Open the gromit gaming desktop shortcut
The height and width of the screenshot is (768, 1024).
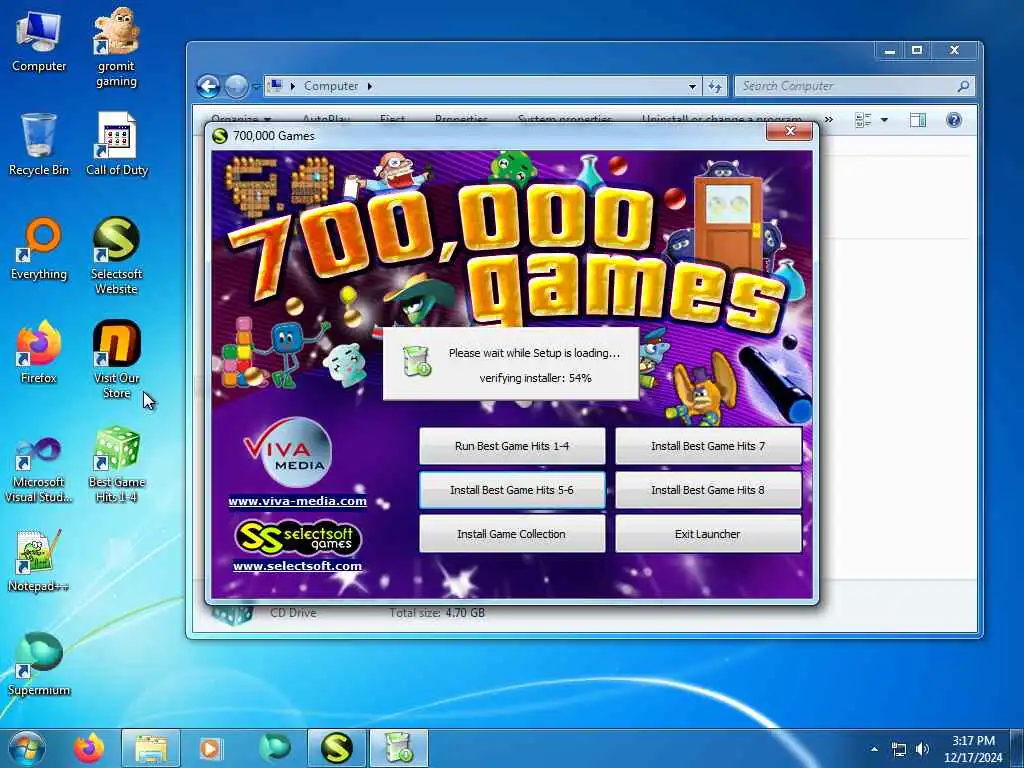[116, 47]
